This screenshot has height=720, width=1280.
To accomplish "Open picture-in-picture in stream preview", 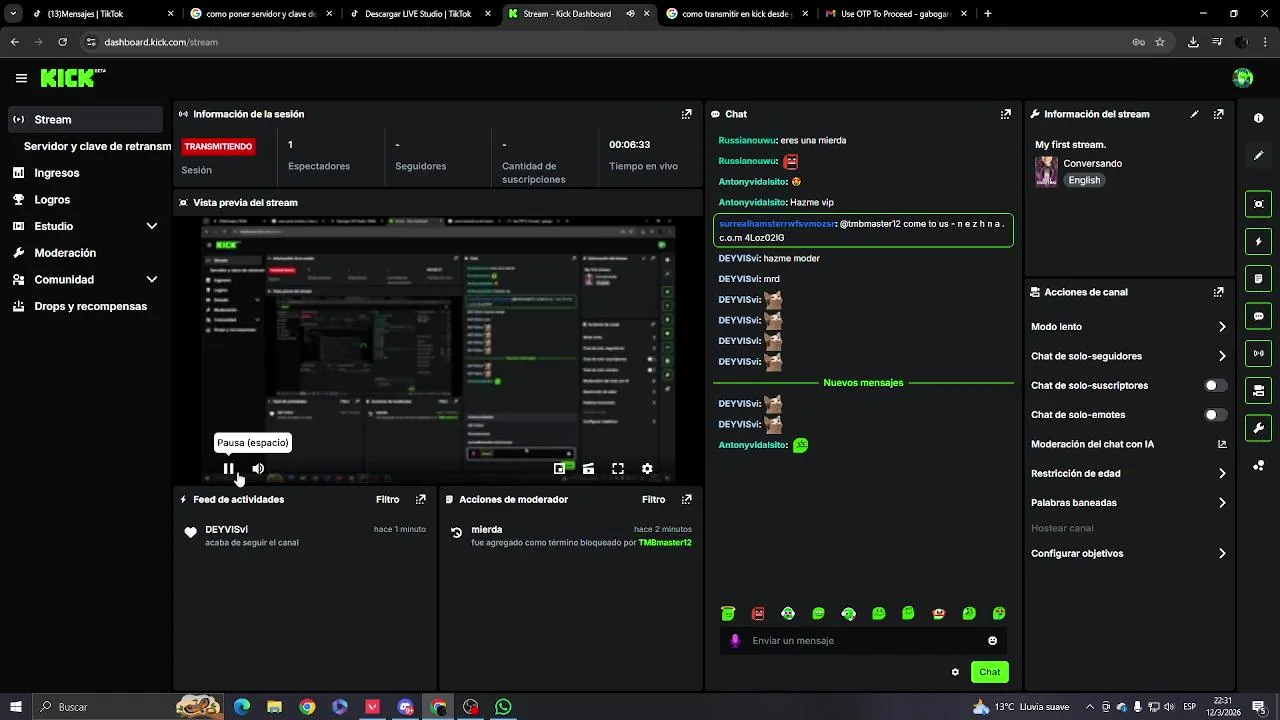I will tap(560, 468).
